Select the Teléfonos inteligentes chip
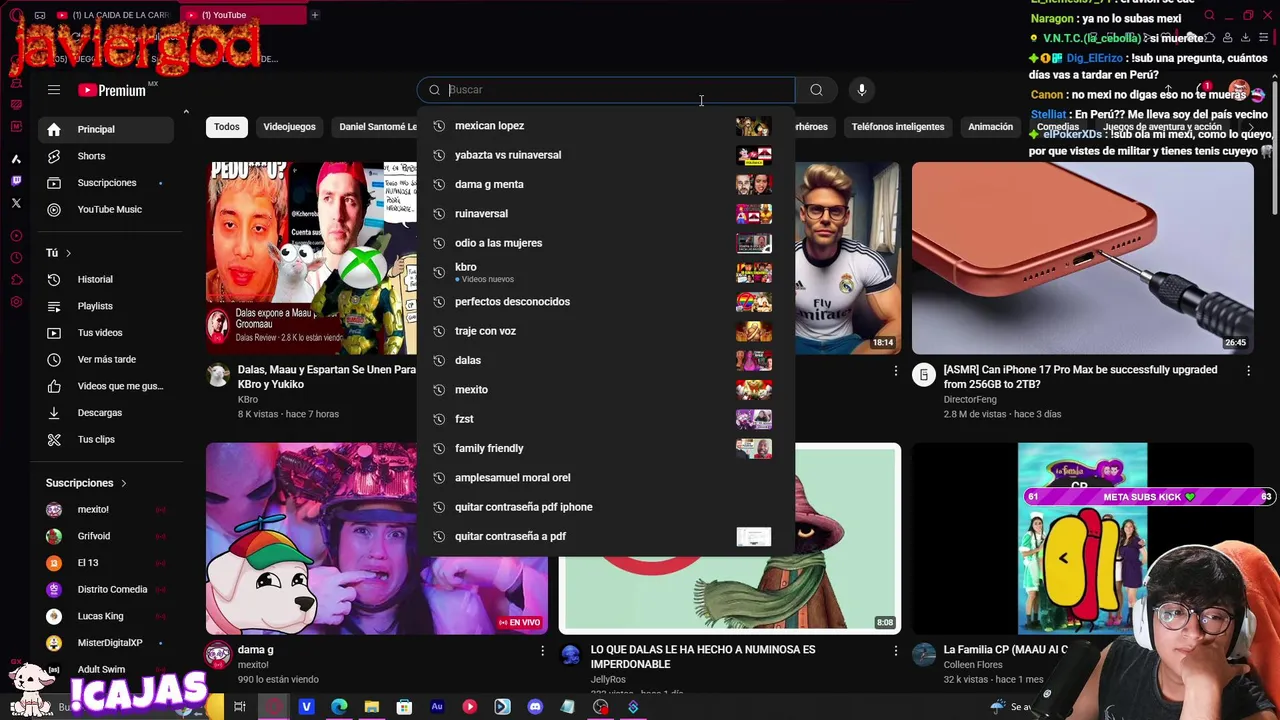The width and height of the screenshot is (1280, 720). (x=898, y=127)
